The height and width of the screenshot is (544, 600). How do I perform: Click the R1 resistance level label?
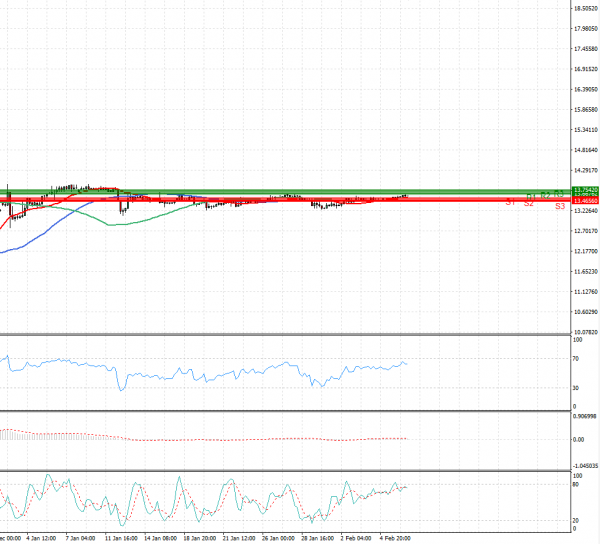click(x=531, y=196)
